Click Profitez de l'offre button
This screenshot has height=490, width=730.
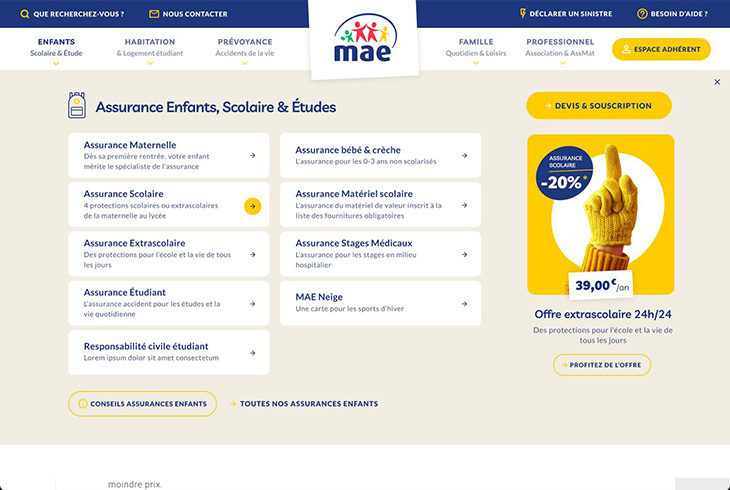[602, 365]
